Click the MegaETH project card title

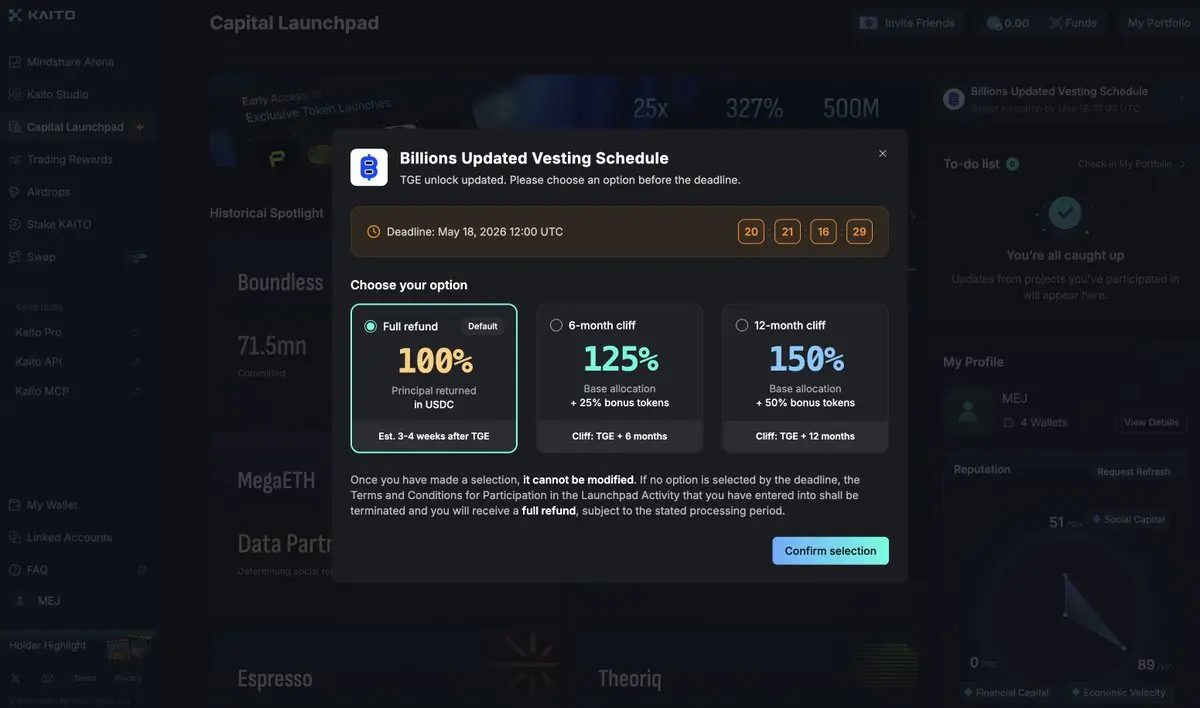coord(276,480)
